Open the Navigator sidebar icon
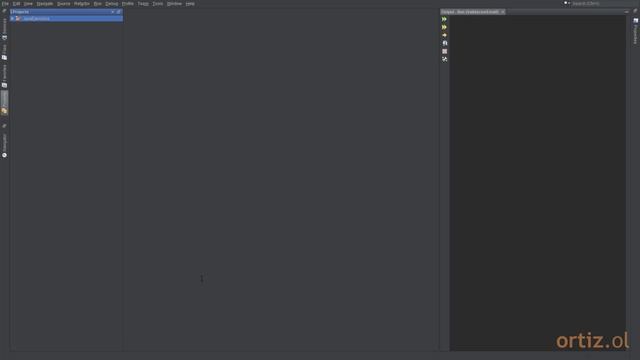640x360 pixels. pyautogui.click(x=4, y=155)
